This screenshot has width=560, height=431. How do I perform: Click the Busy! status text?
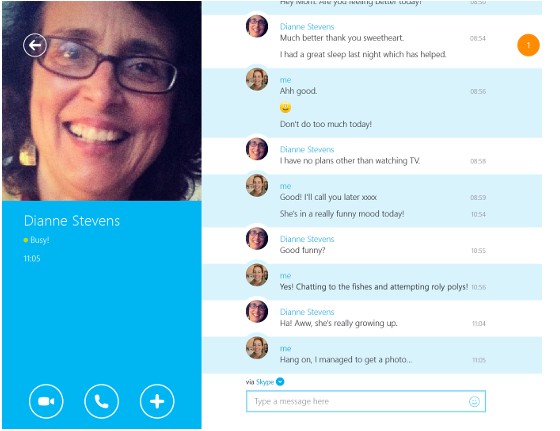tap(40, 240)
